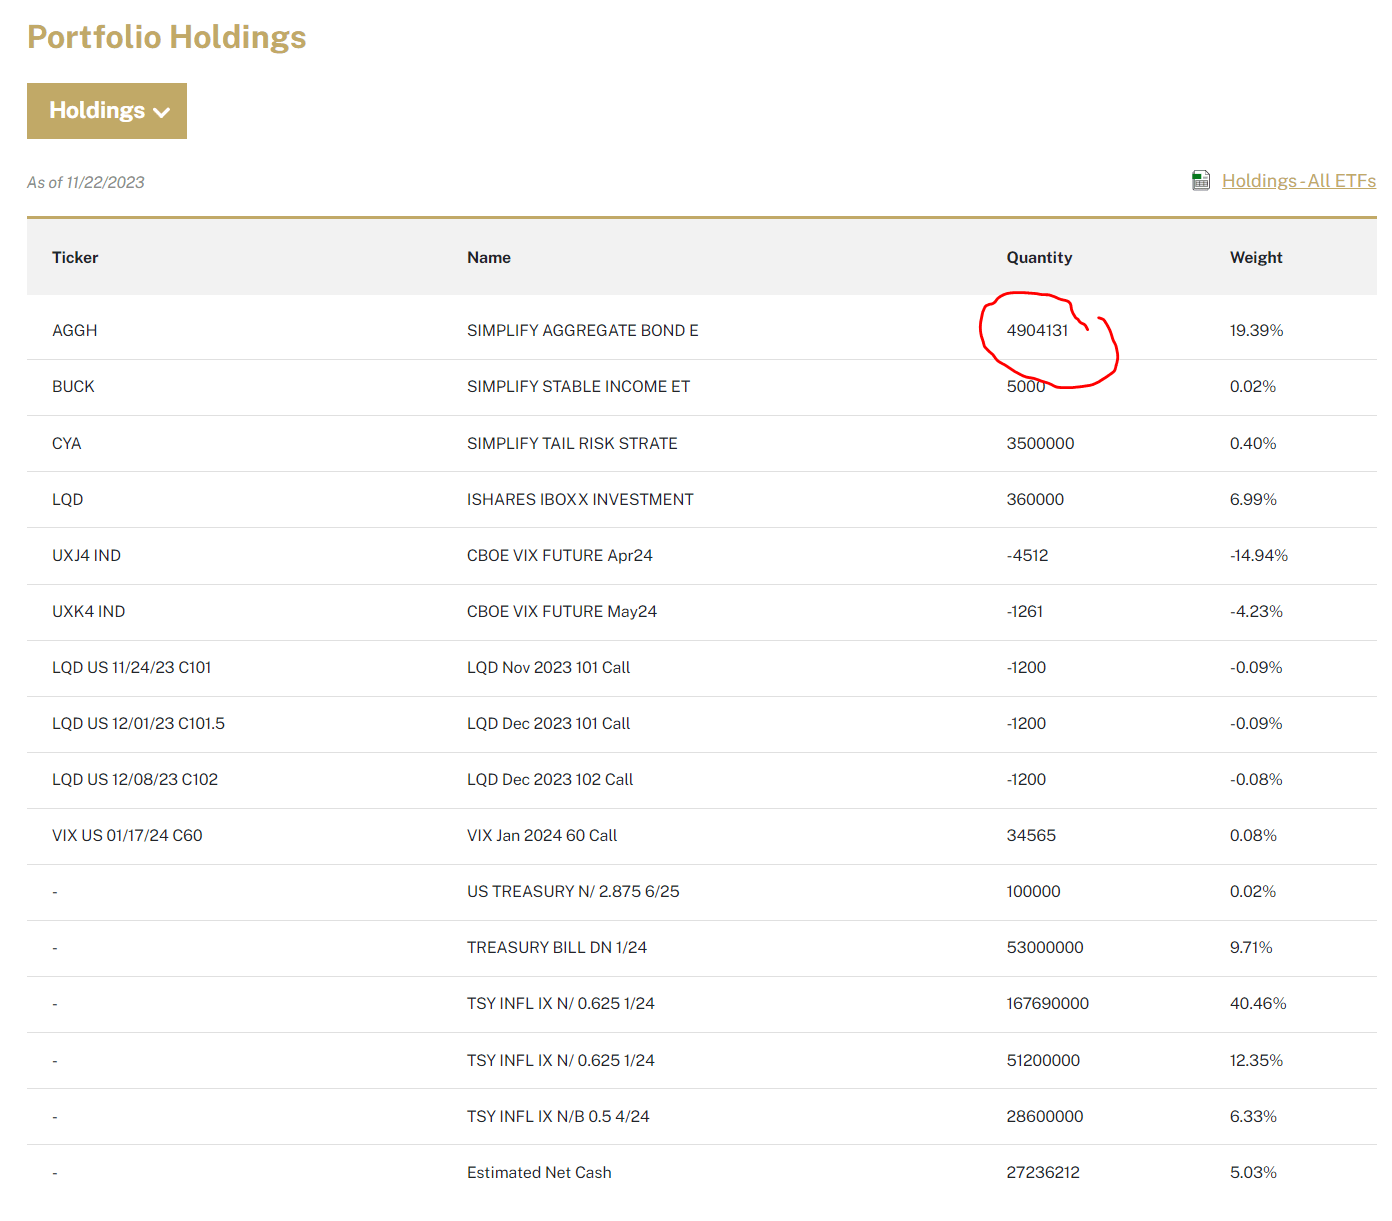This screenshot has width=1392, height=1221.
Task: Select quantity value 360000
Action: click(1035, 499)
